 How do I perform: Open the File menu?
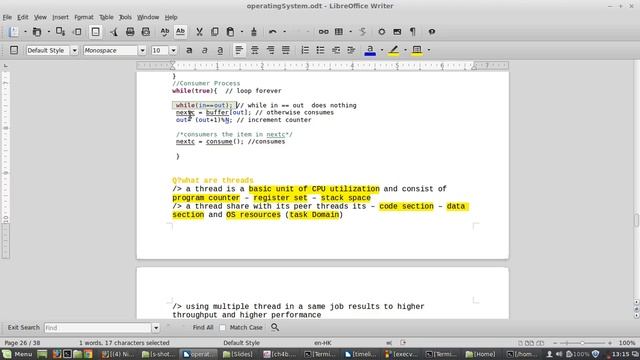pos(7,17)
